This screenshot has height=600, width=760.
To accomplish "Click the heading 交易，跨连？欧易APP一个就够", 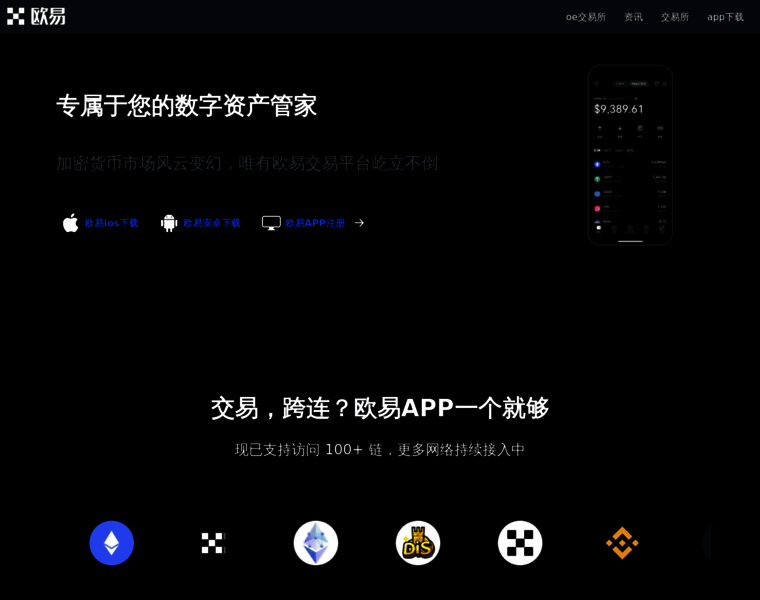I will tap(380, 408).
